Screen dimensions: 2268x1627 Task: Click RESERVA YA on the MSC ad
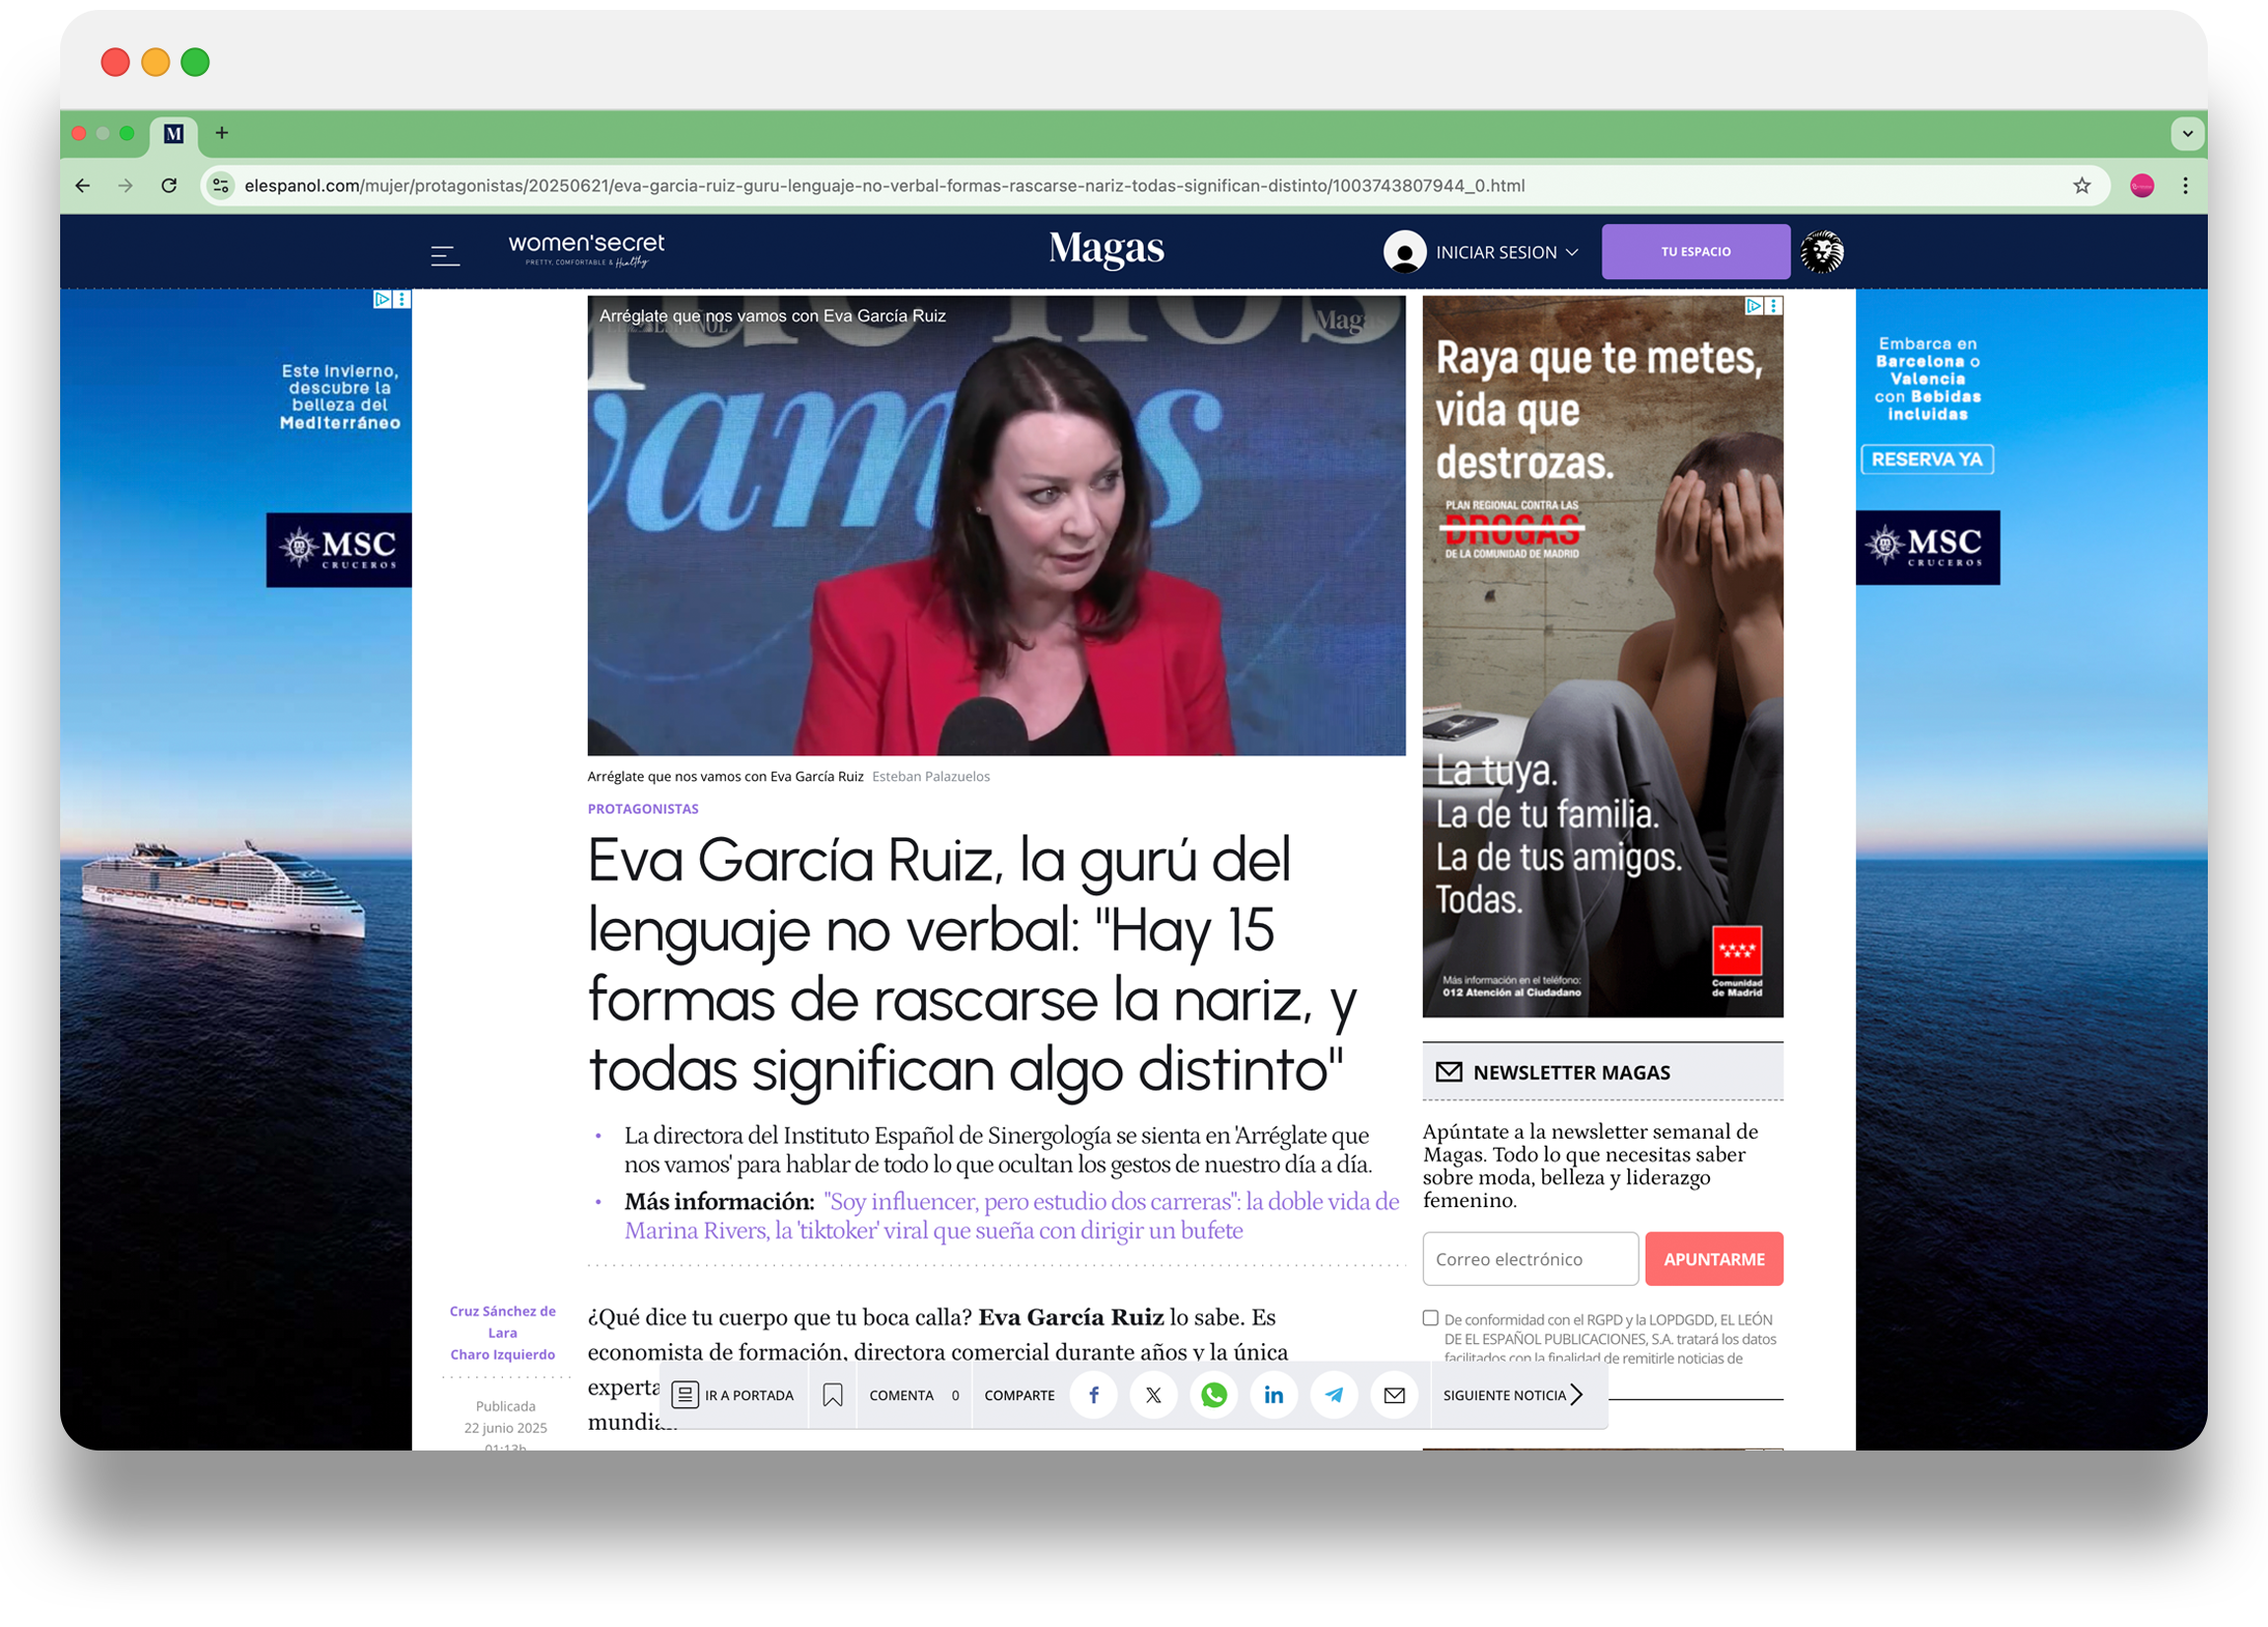(x=1927, y=459)
